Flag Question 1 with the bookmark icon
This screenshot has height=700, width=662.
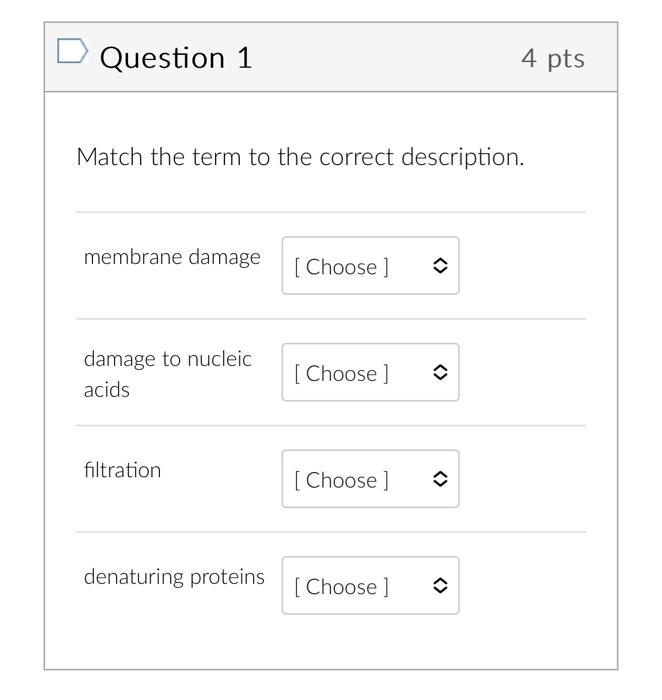click(72, 51)
